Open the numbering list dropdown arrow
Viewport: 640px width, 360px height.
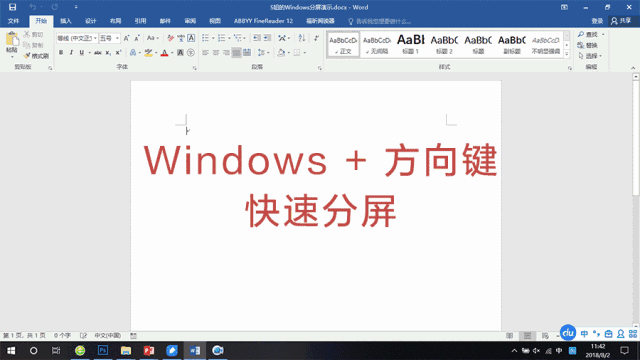pos(229,38)
